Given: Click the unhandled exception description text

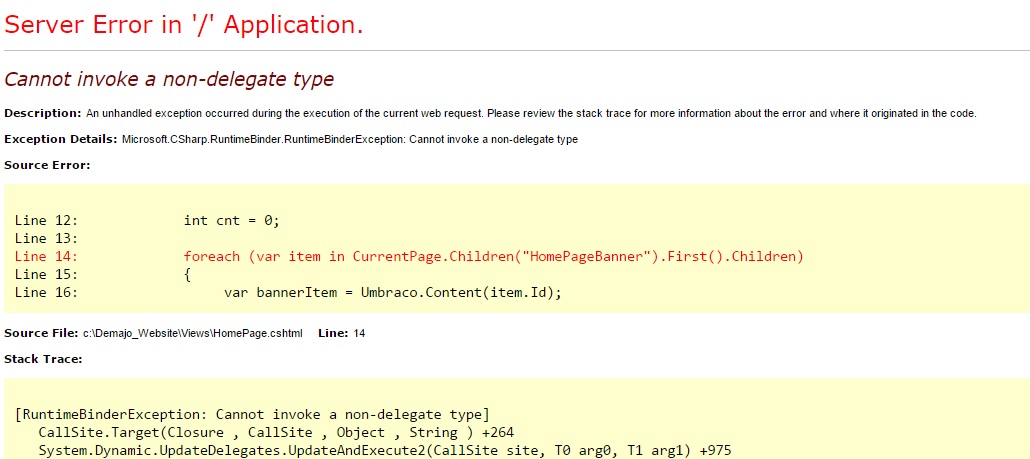Looking at the screenshot, I should (x=531, y=114).
